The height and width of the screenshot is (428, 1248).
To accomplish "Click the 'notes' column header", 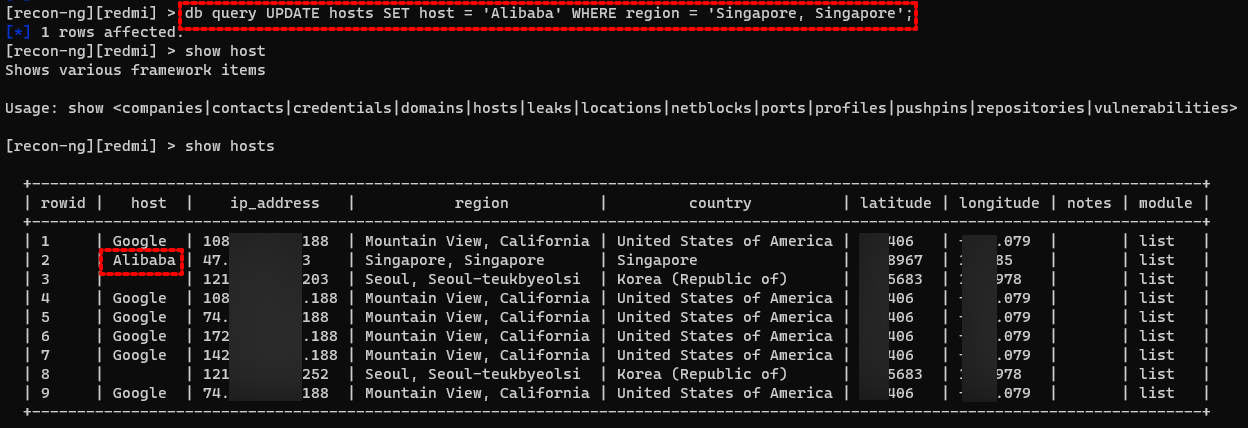I will point(1089,203).
